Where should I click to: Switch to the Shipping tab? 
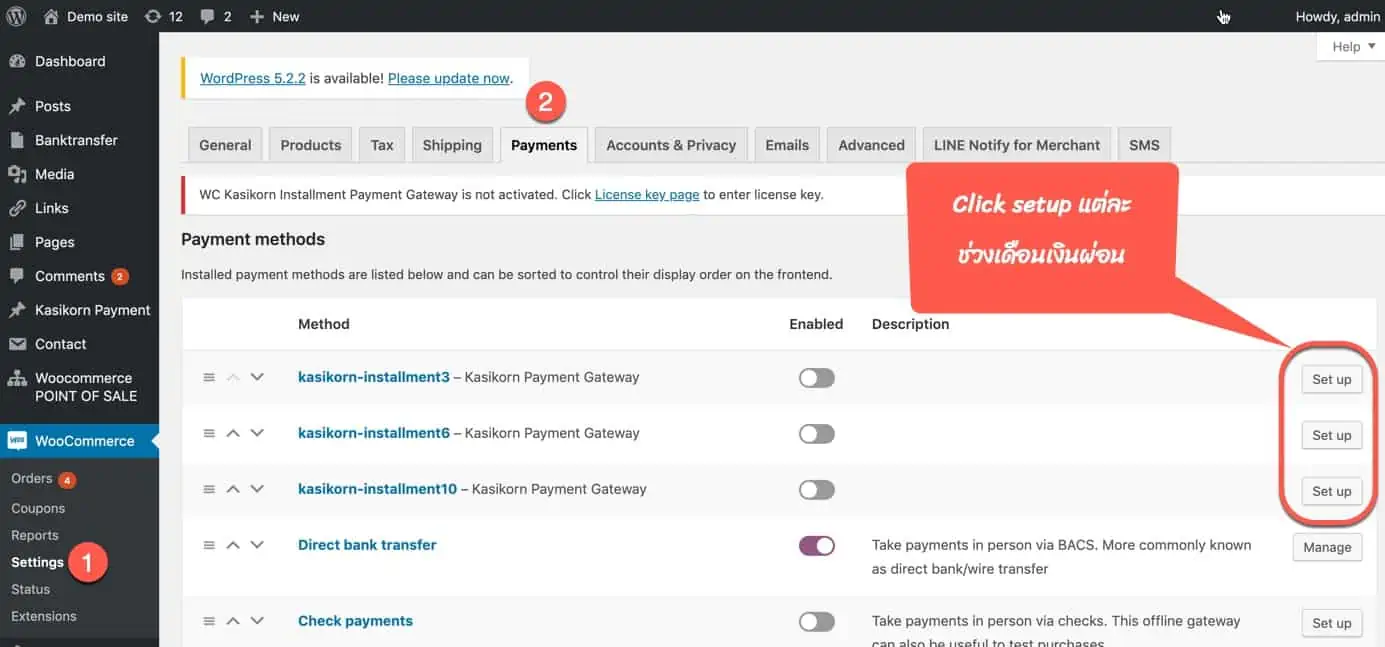pyautogui.click(x=452, y=145)
